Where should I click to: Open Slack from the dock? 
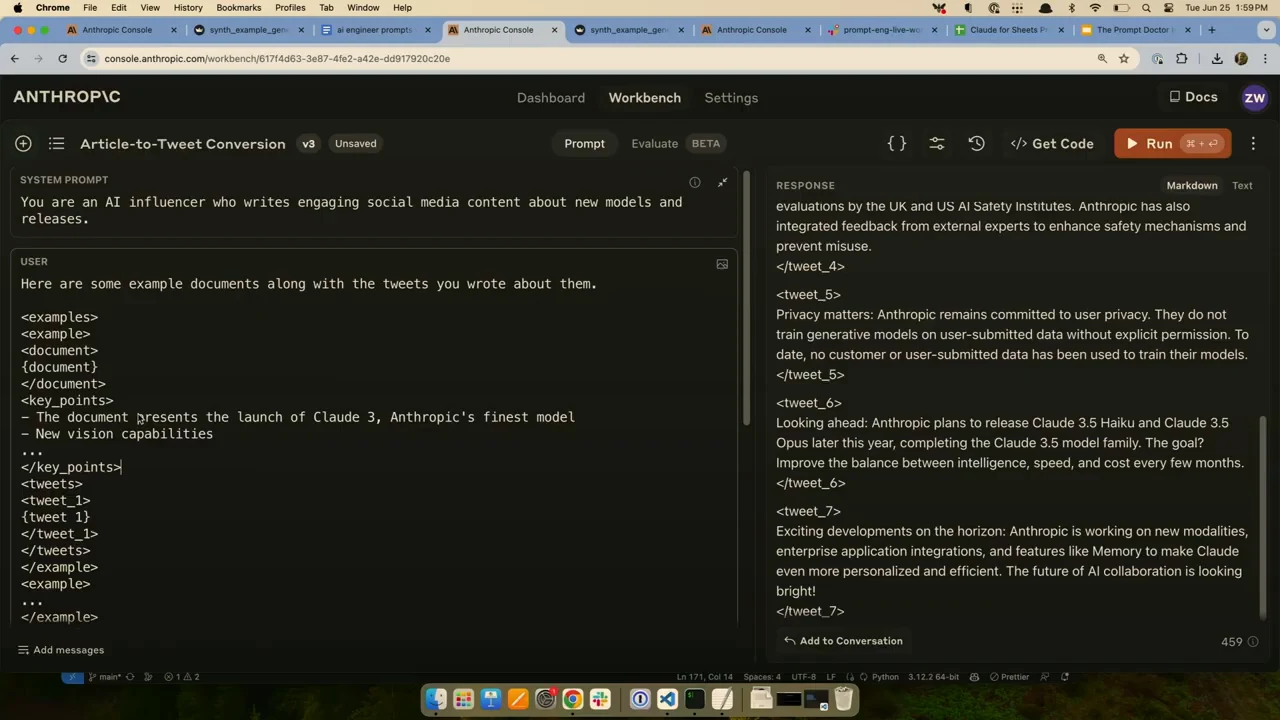click(x=600, y=699)
